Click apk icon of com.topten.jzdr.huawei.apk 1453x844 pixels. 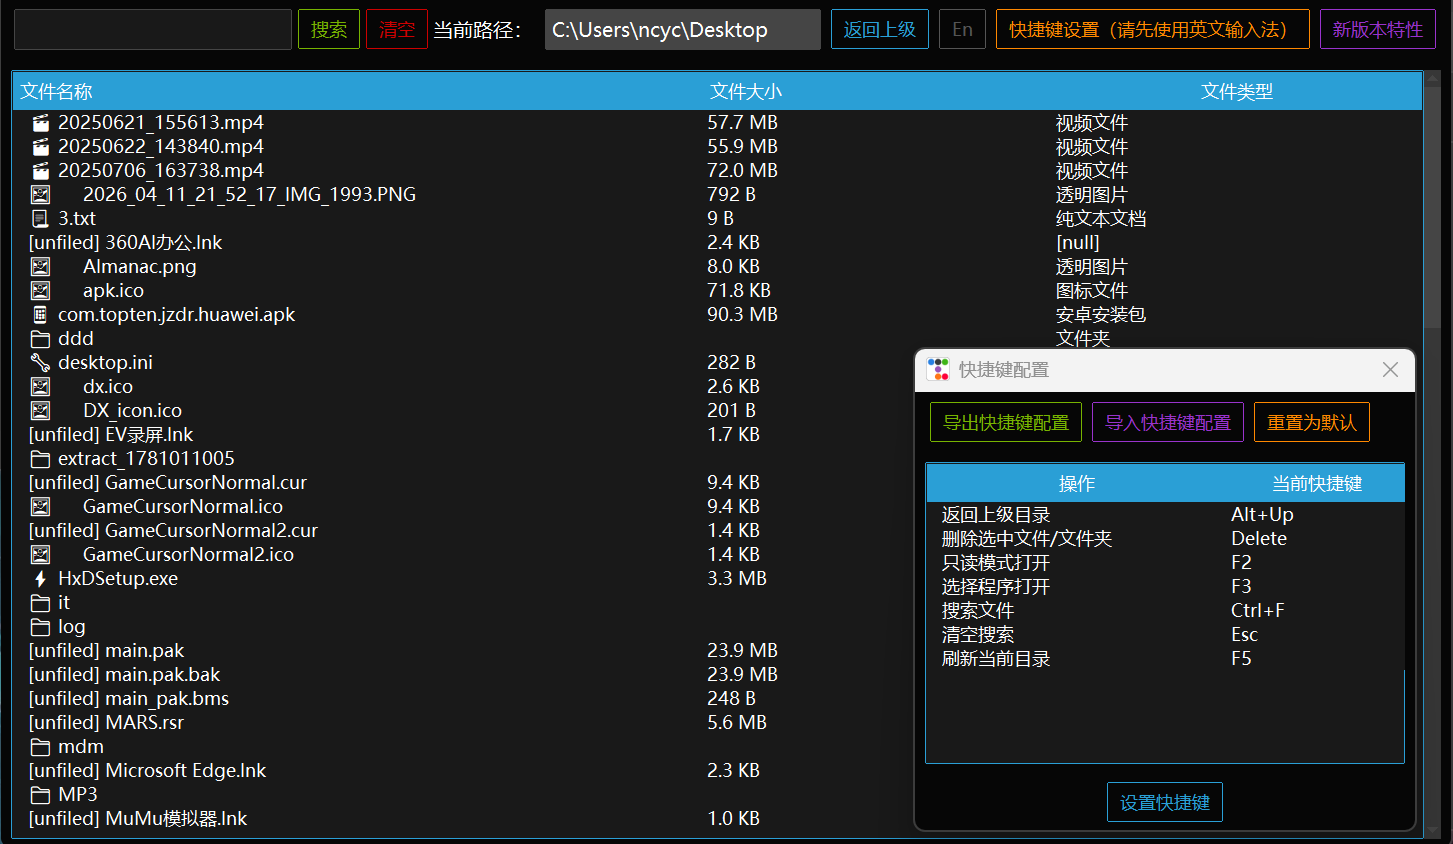40,315
